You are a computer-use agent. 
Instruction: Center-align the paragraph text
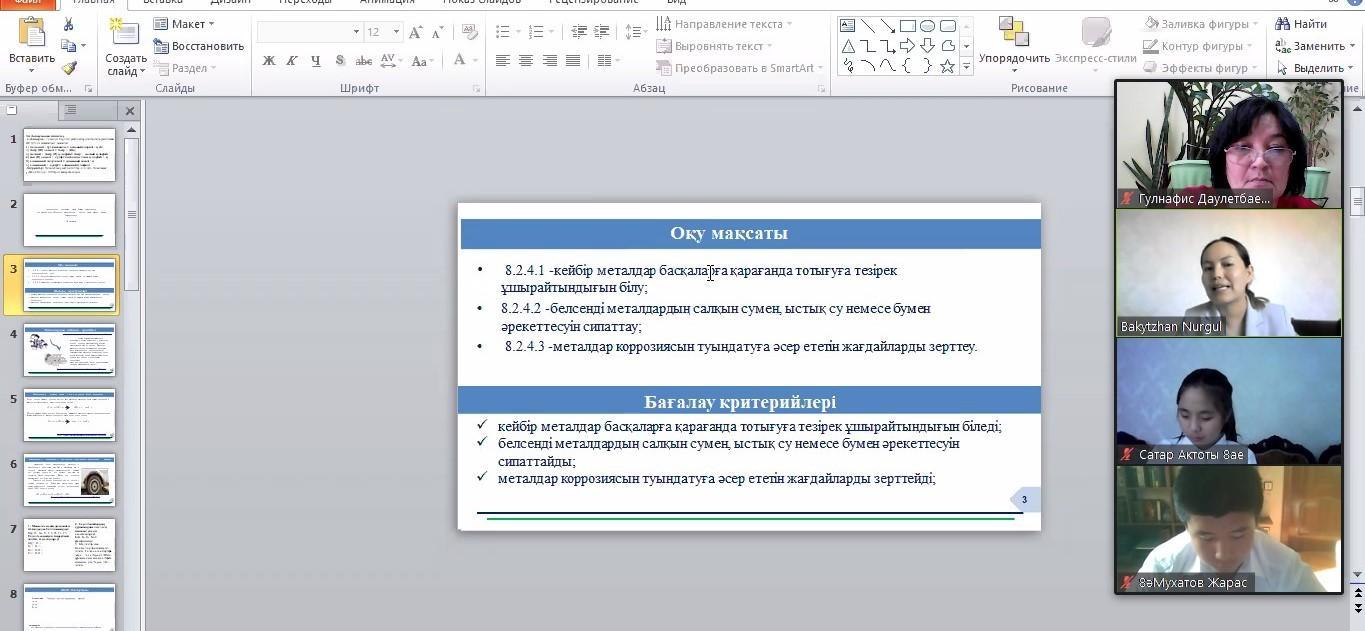[x=525, y=61]
